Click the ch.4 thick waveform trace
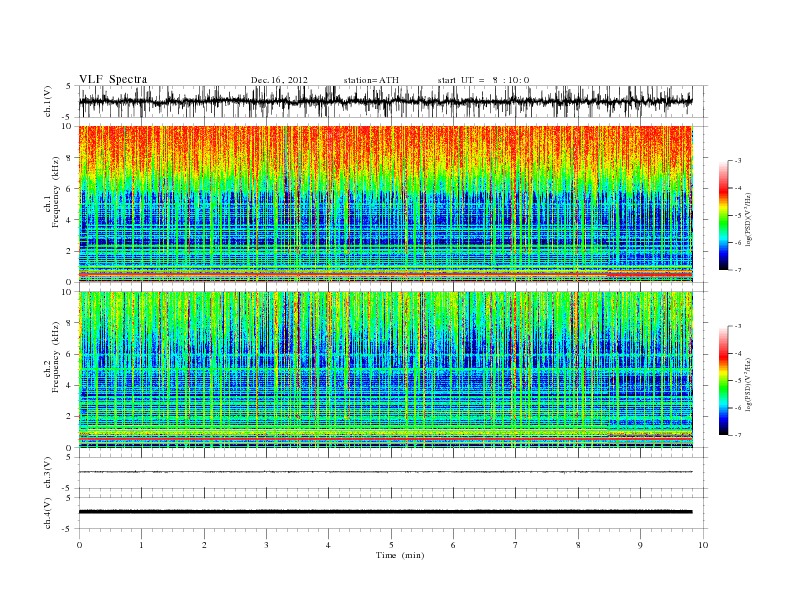792x612 pixels. pyautogui.click(x=385, y=512)
